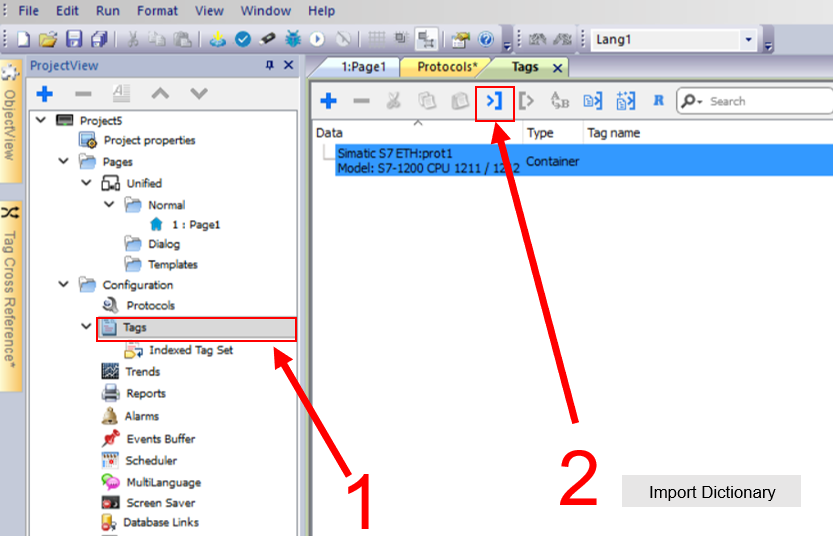
Task: Click the help question mark toolbar icon
Action: click(486, 40)
